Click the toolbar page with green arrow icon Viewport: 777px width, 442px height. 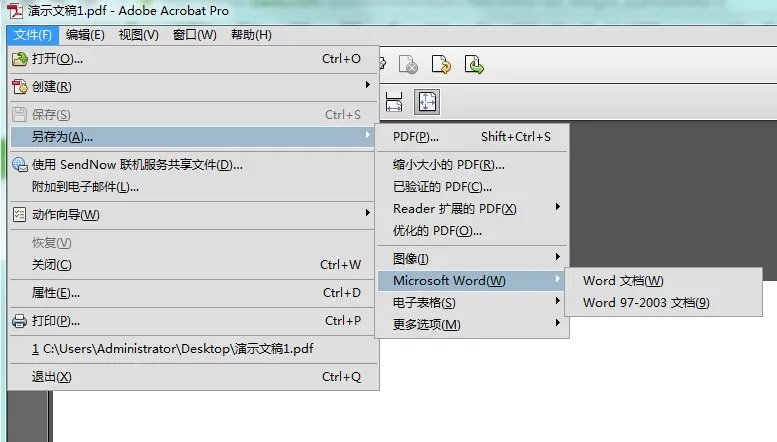tap(474, 64)
